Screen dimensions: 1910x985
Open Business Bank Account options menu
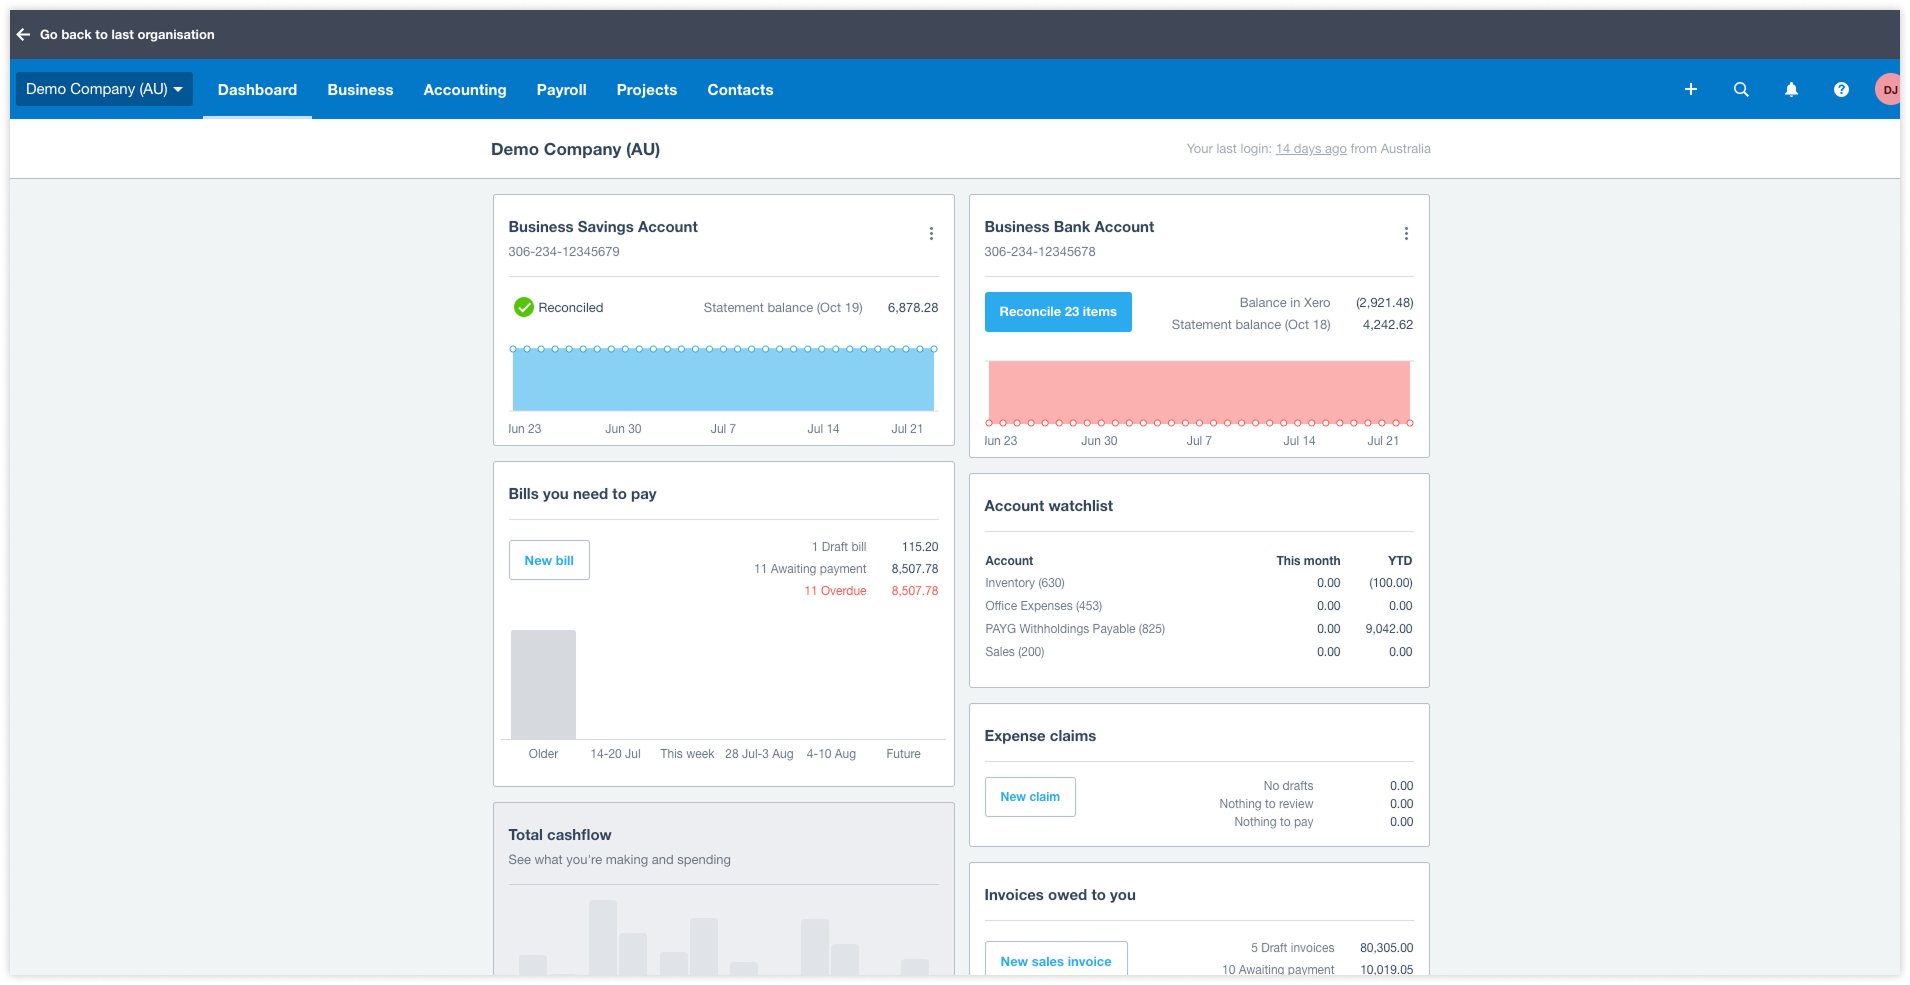point(1406,233)
